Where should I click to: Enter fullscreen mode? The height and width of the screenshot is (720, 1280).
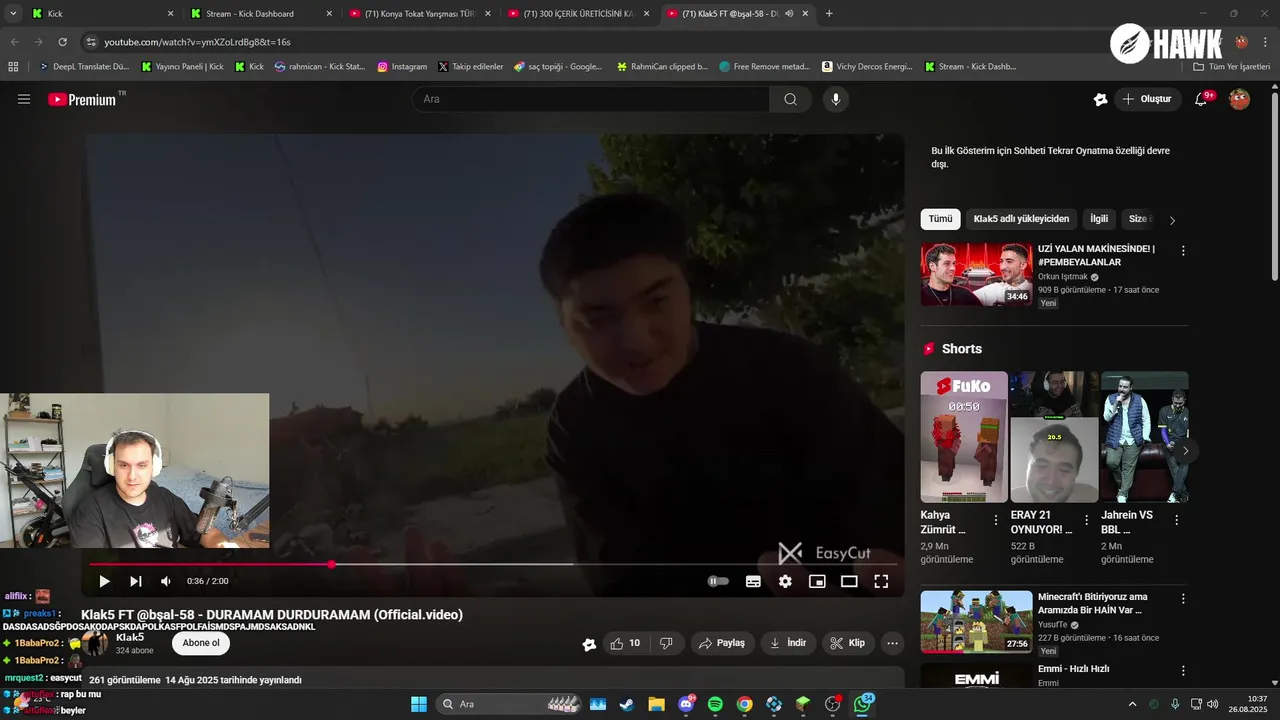(x=881, y=581)
